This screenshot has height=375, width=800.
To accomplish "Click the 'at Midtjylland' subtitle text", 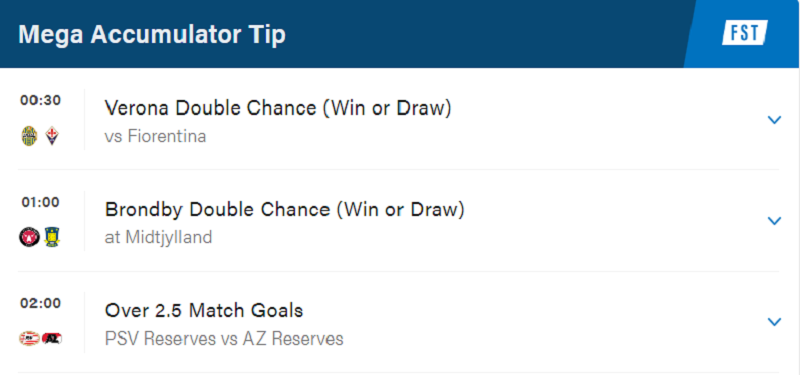I will point(159,237).
